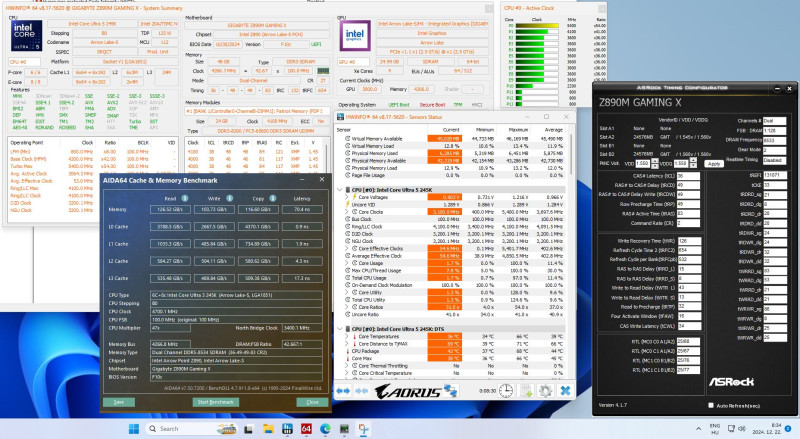Click the blue expand arrows icon in HWiNFO Sensors toolbar
This screenshot has width=800, height=439.
tap(343, 391)
